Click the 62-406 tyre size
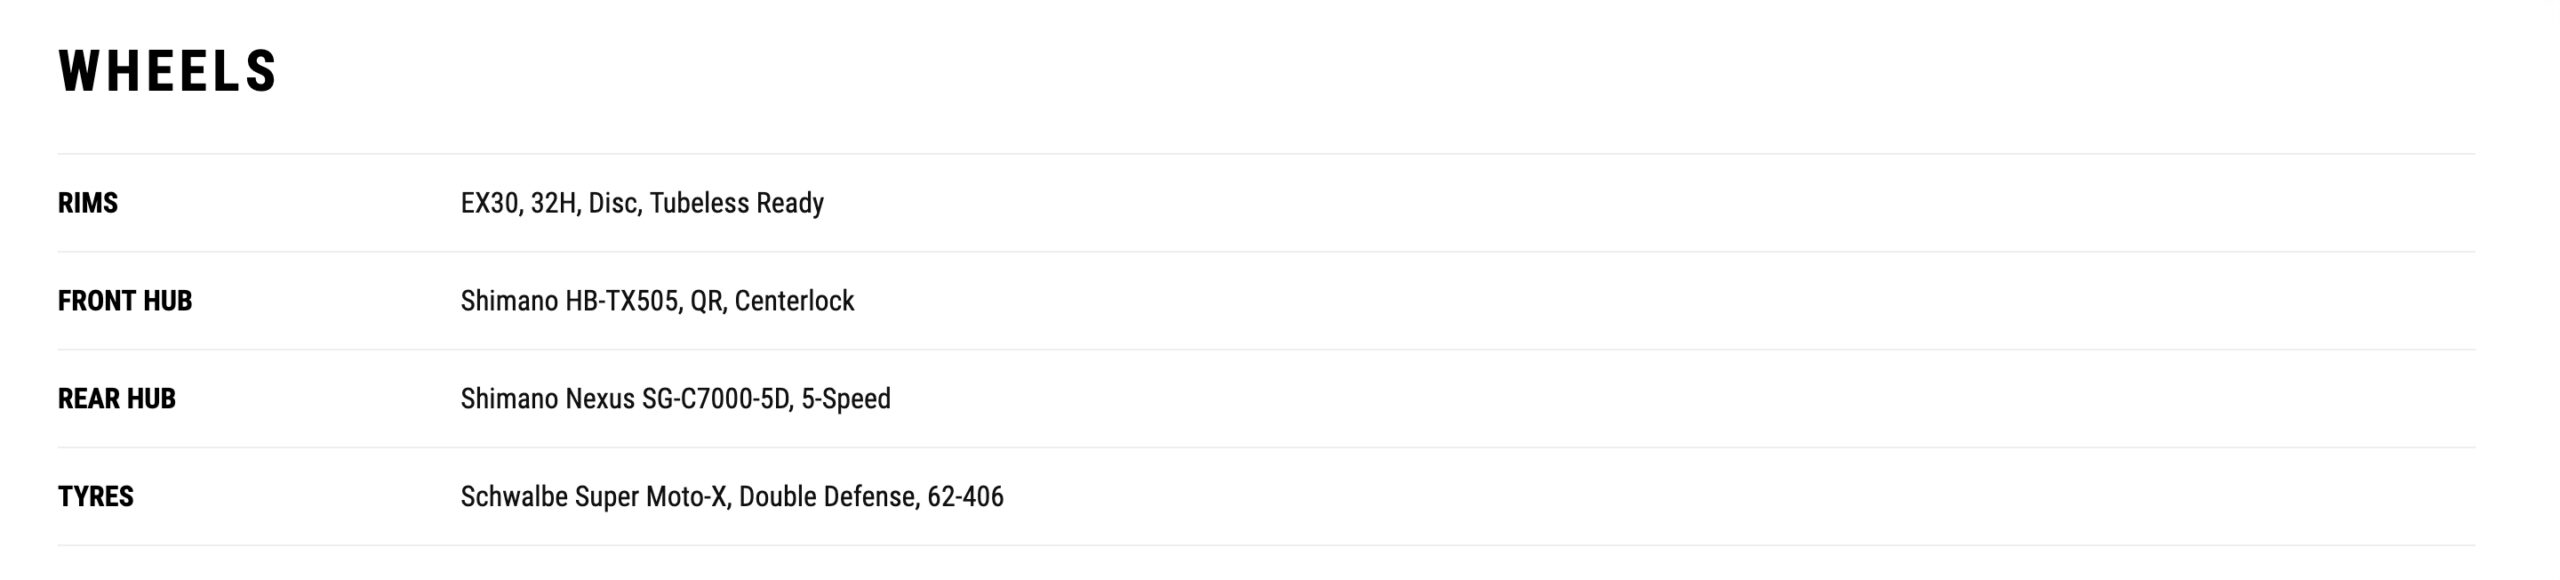 point(965,497)
